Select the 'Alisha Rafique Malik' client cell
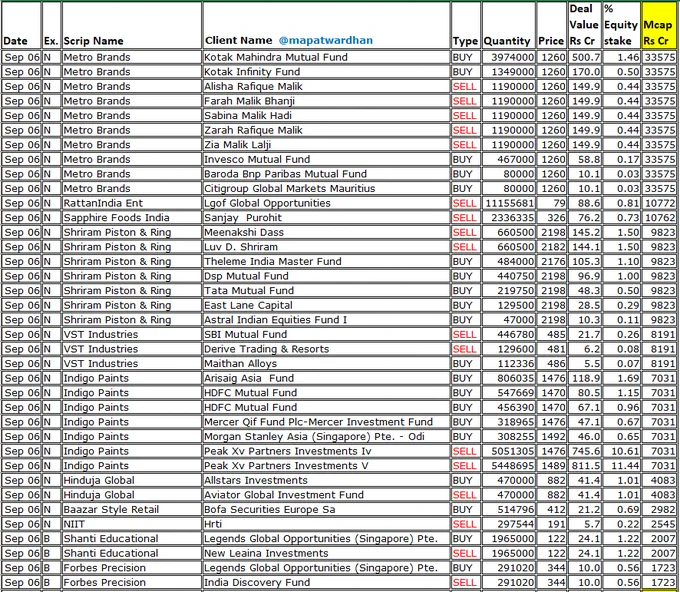Viewport: 680px width, 592px height. click(x=326, y=86)
